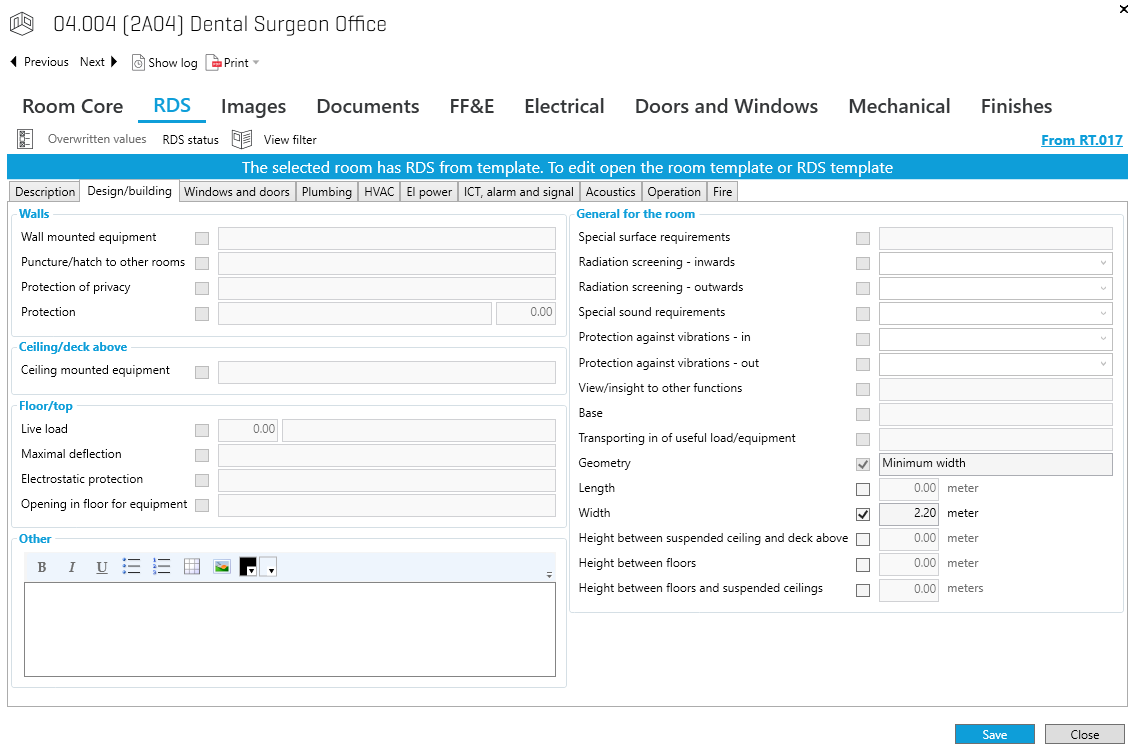1135x754 pixels.
Task: Click the Save button
Action: point(994,734)
